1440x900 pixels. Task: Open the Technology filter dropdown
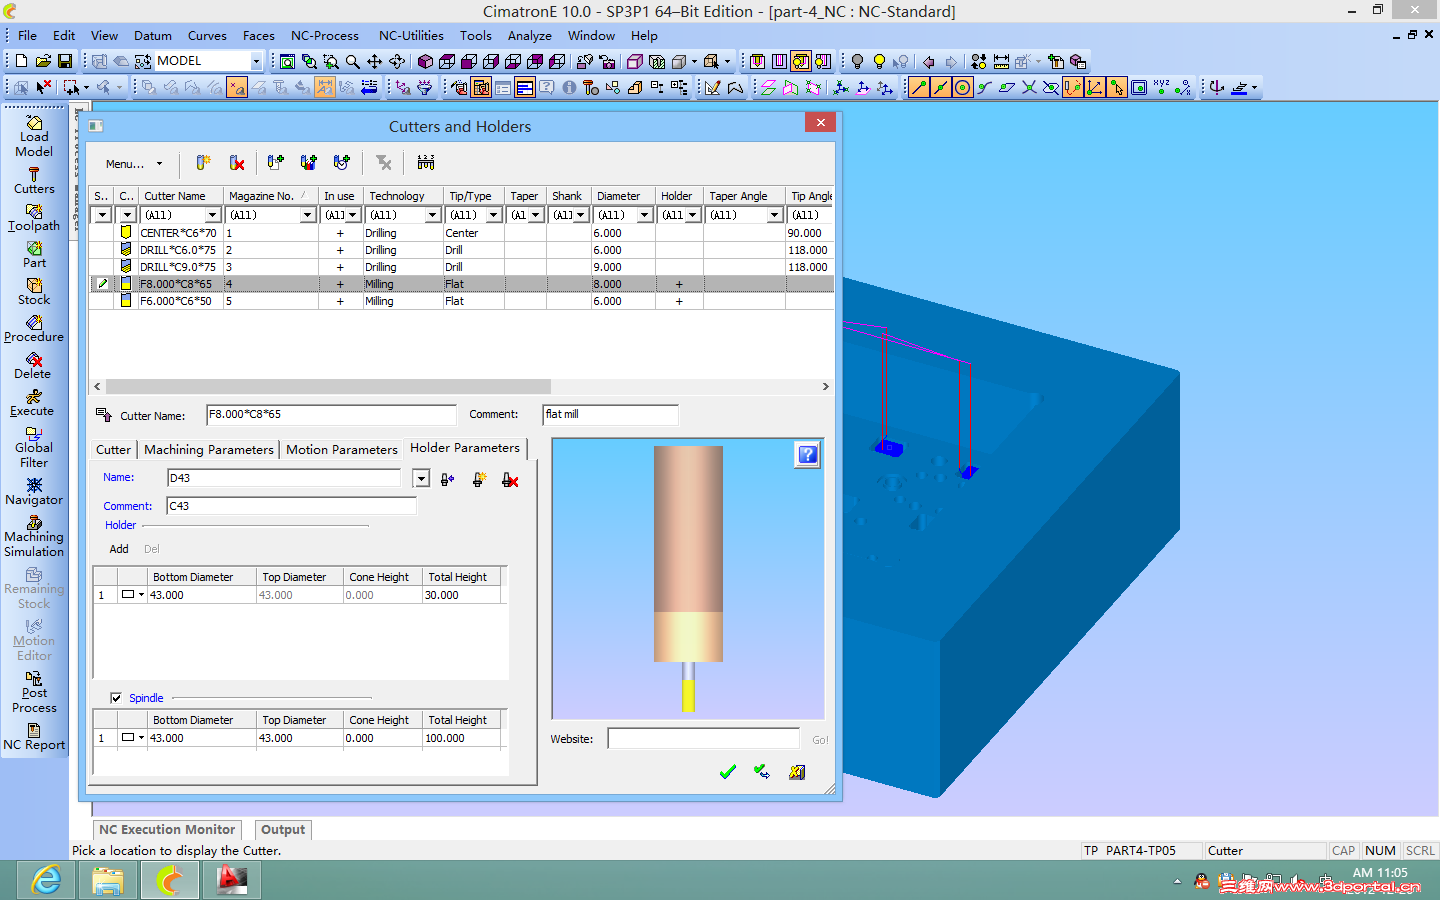click(432, 215)
